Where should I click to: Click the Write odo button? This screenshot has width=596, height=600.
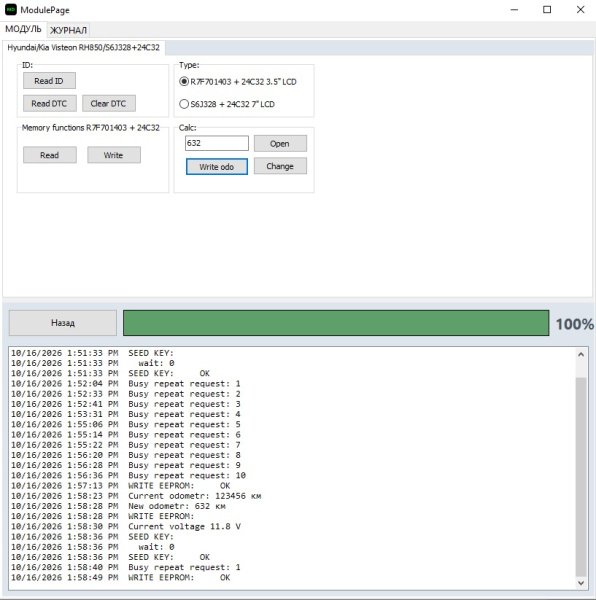tap(217, 166)
